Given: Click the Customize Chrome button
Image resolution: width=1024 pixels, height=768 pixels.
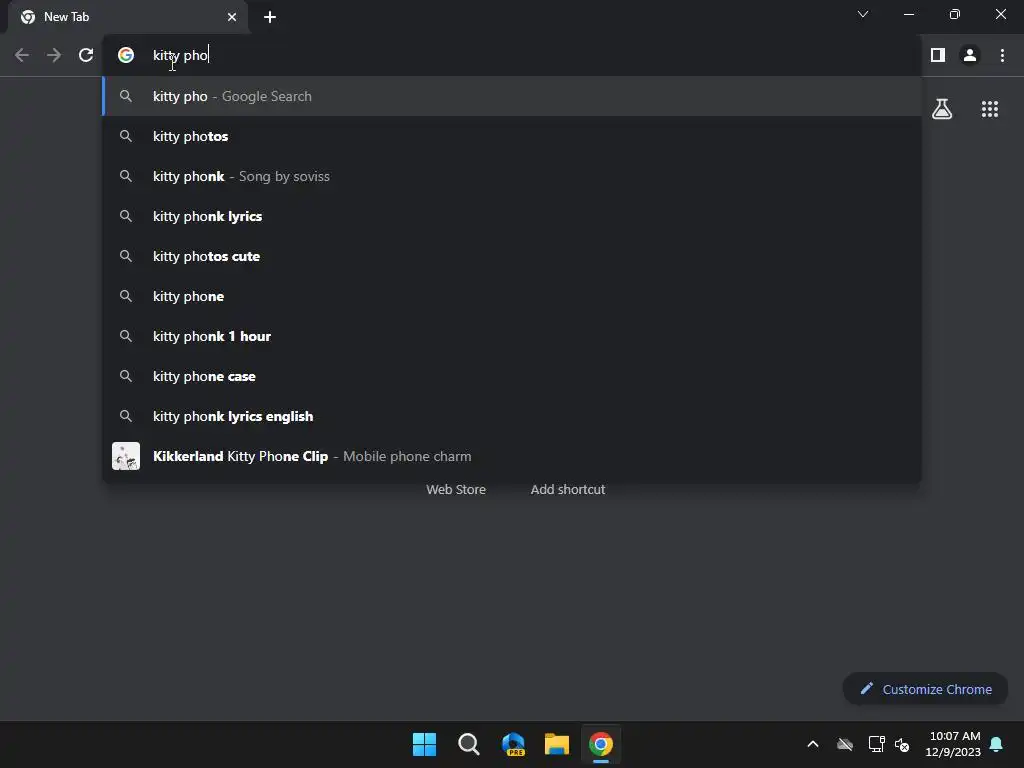Looking at the screenshot, I should 925,689.
